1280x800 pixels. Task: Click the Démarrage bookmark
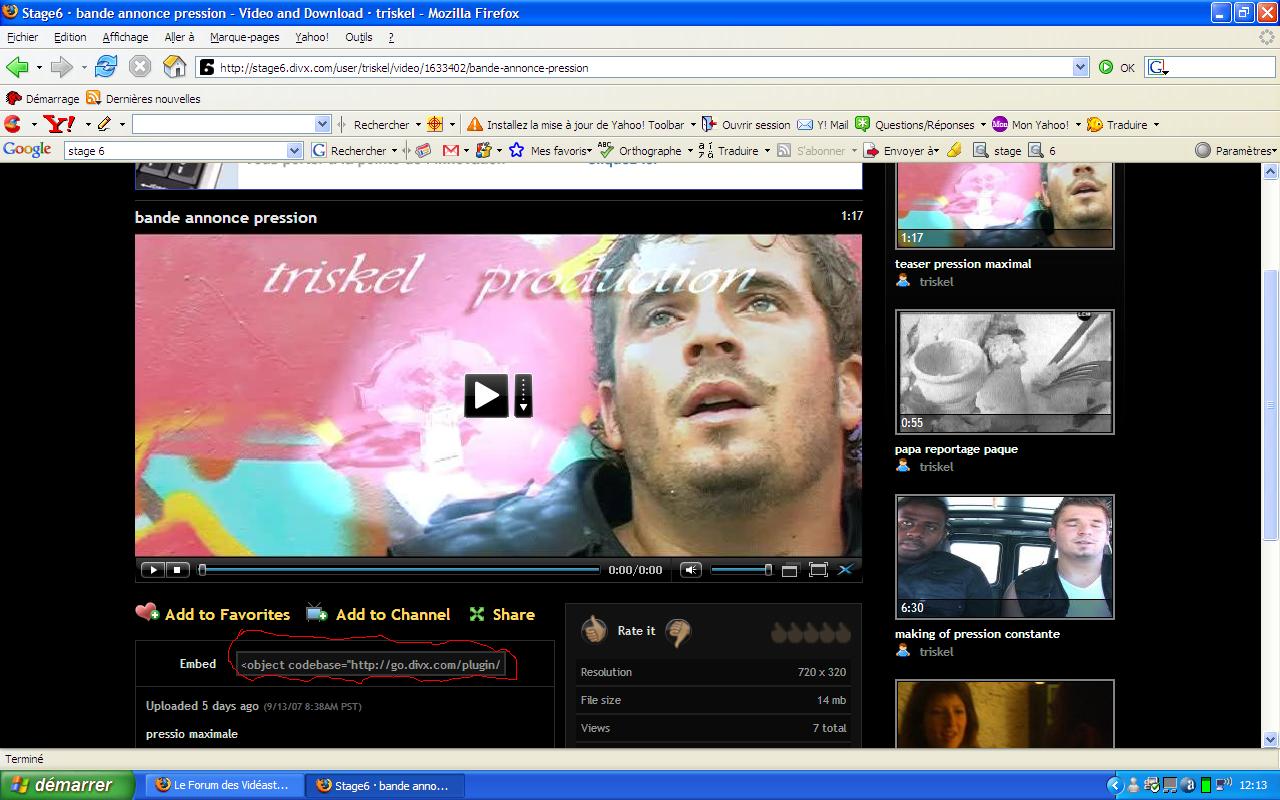click(x=43, y=98)
